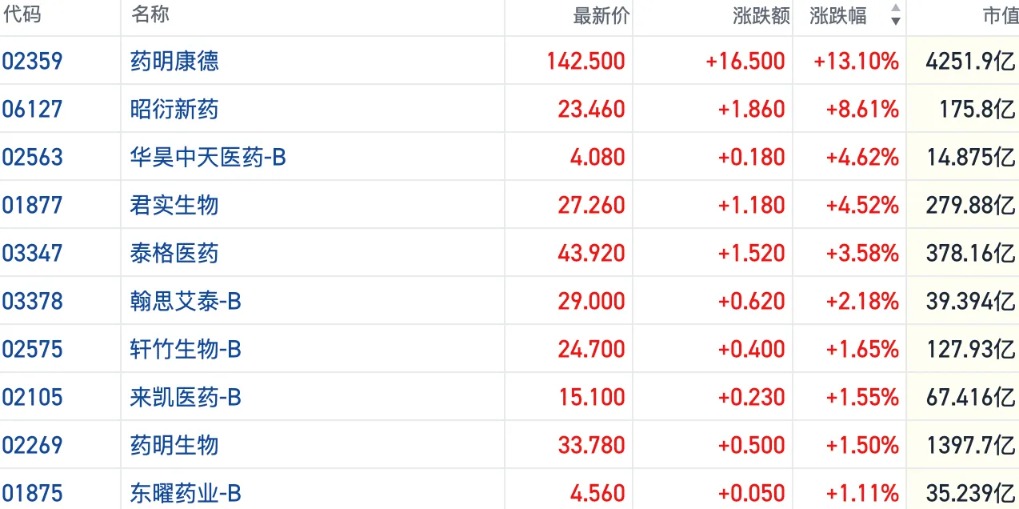
Task: Sort by the 市值 column header
Action: point(998,16)
